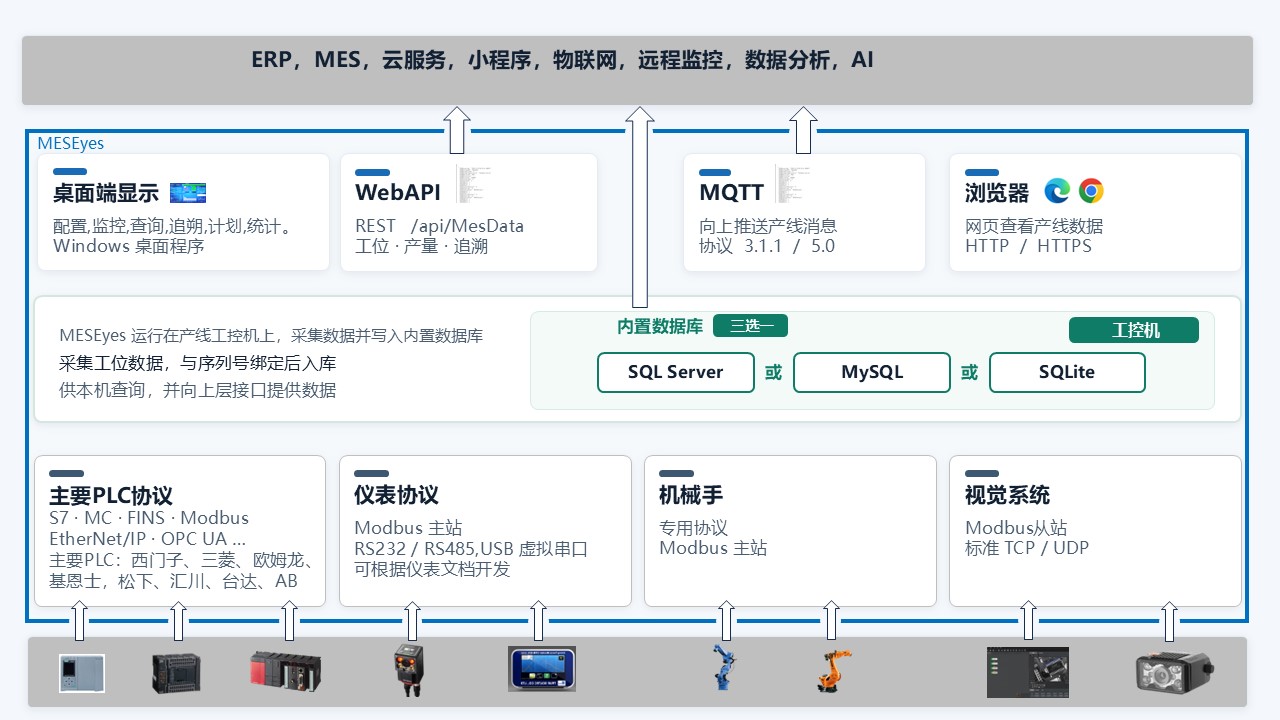Click the Microsoft Edge browser icon
The height and width of the screenshot is (720, 1280).
coord(1057,191)
